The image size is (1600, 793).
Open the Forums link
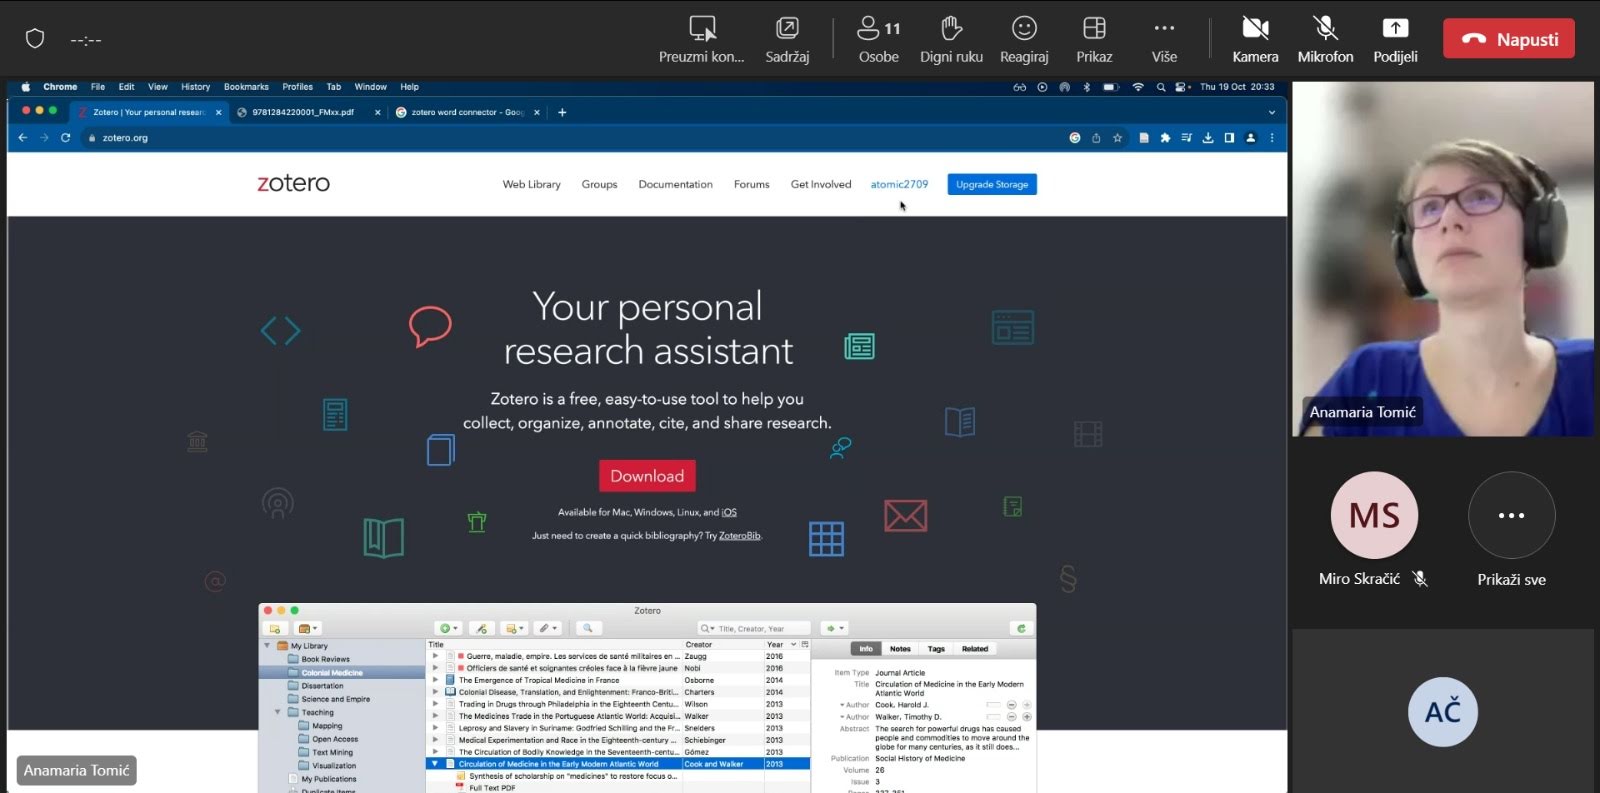click(x=751, y=184)
